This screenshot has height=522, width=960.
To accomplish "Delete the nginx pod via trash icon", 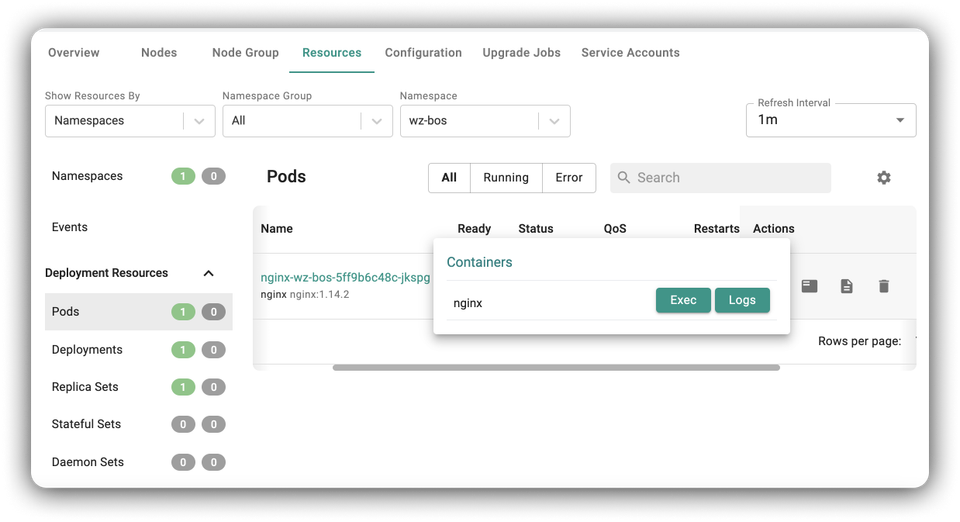I will click(x=883, y=286).
